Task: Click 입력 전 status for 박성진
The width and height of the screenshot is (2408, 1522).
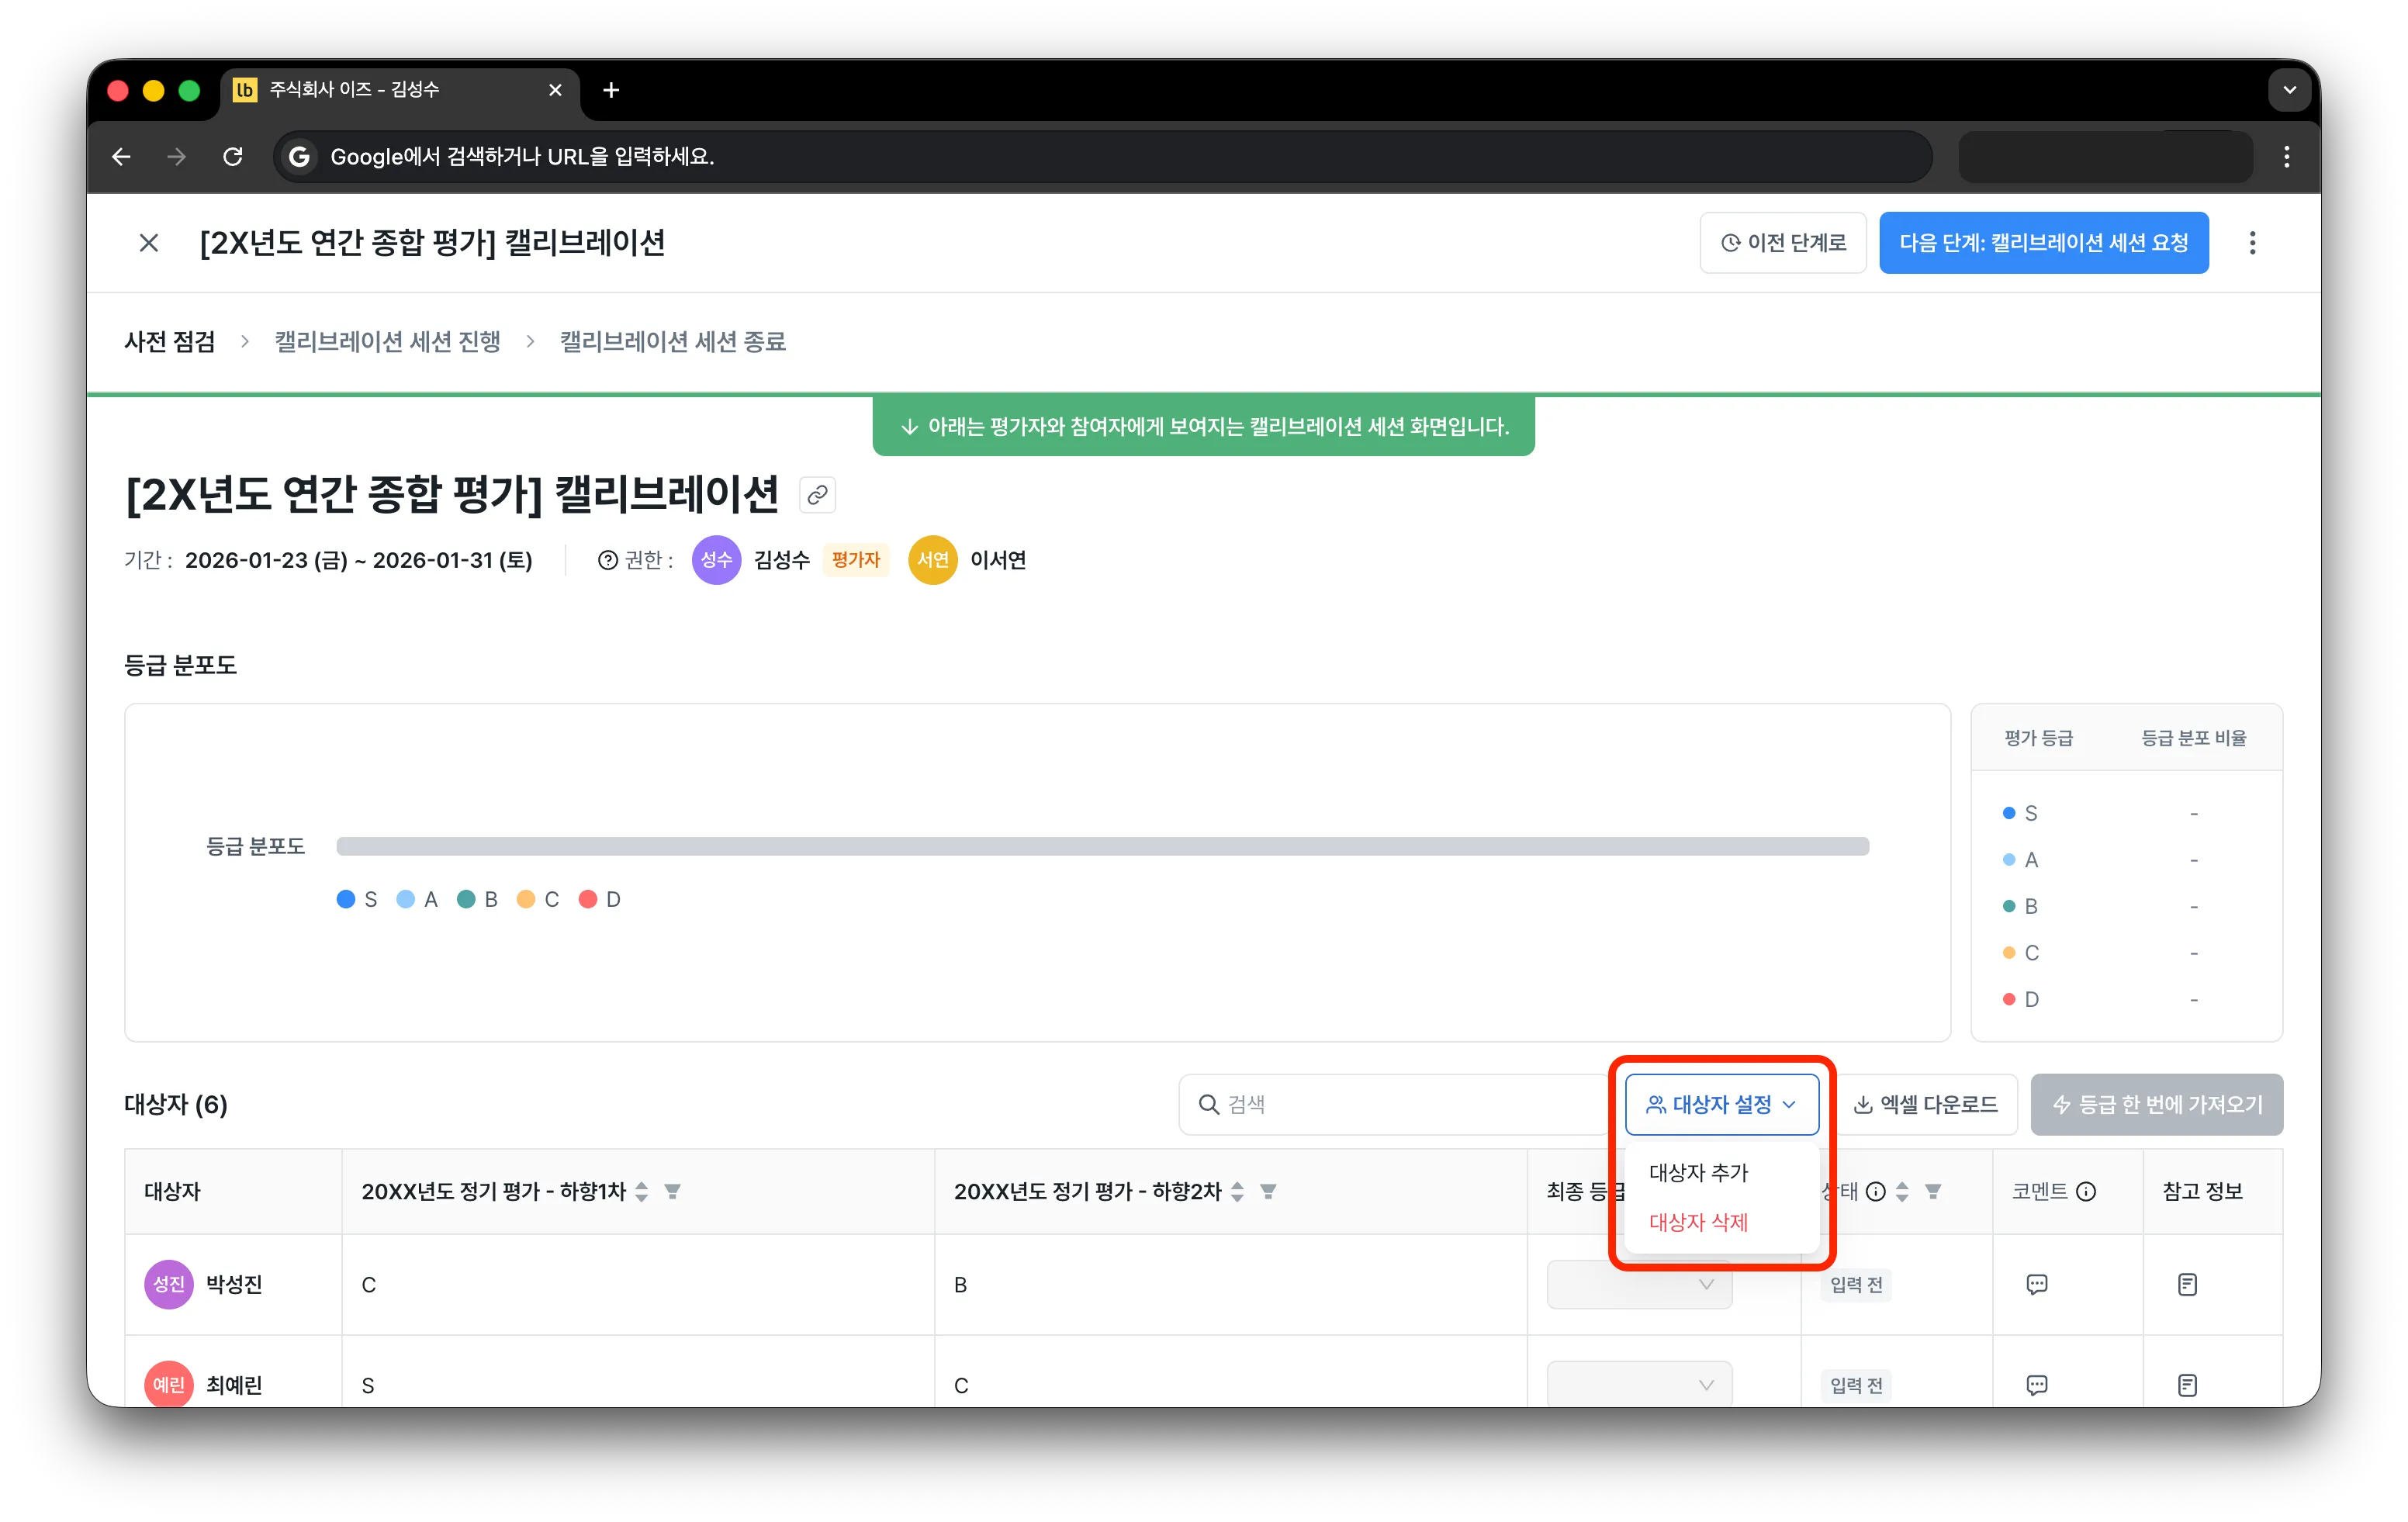Action: [1856, 1285]
